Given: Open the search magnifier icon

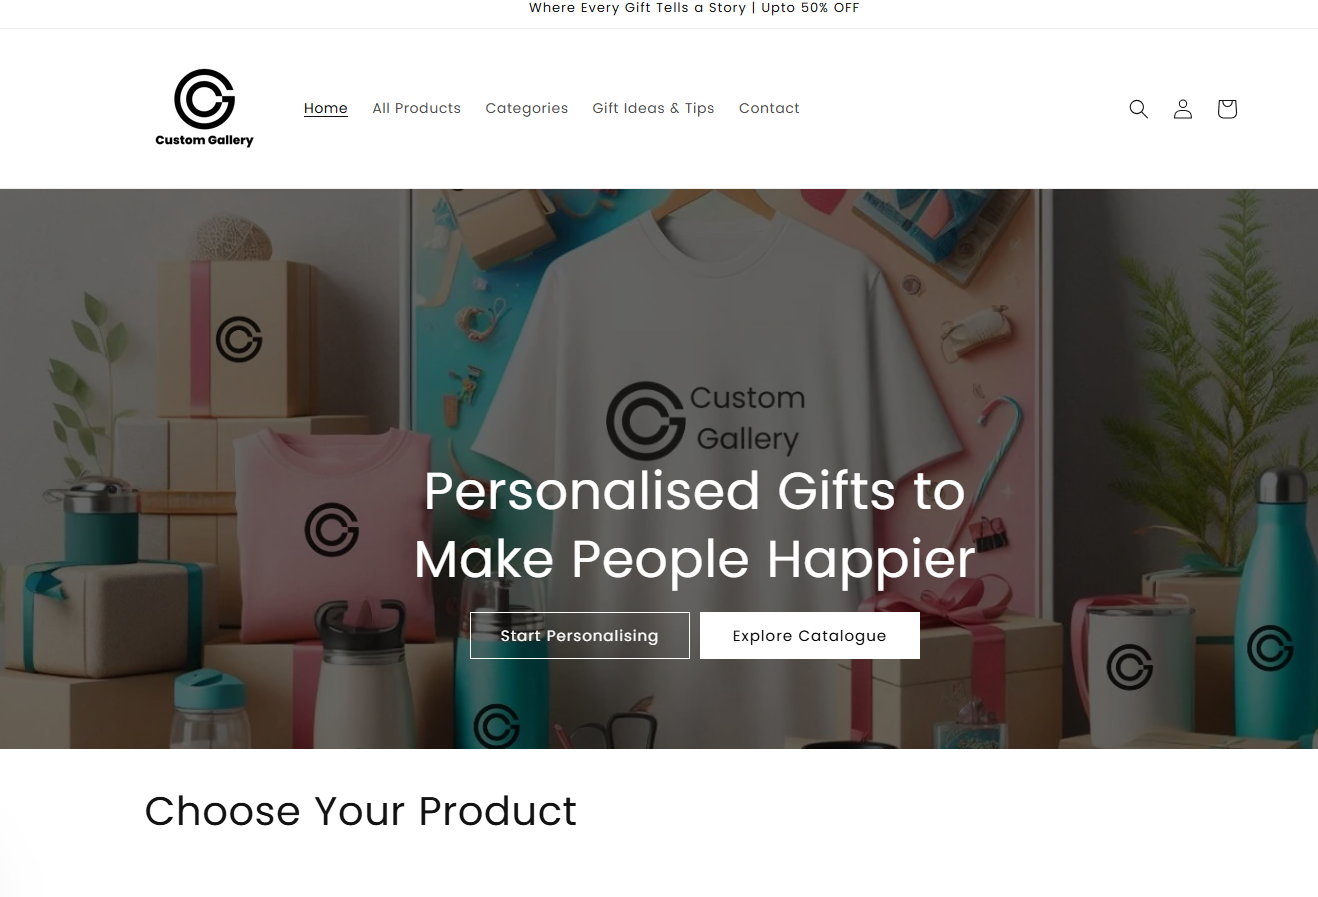Looking at the screenshot, I should (x=1138, y=108).
